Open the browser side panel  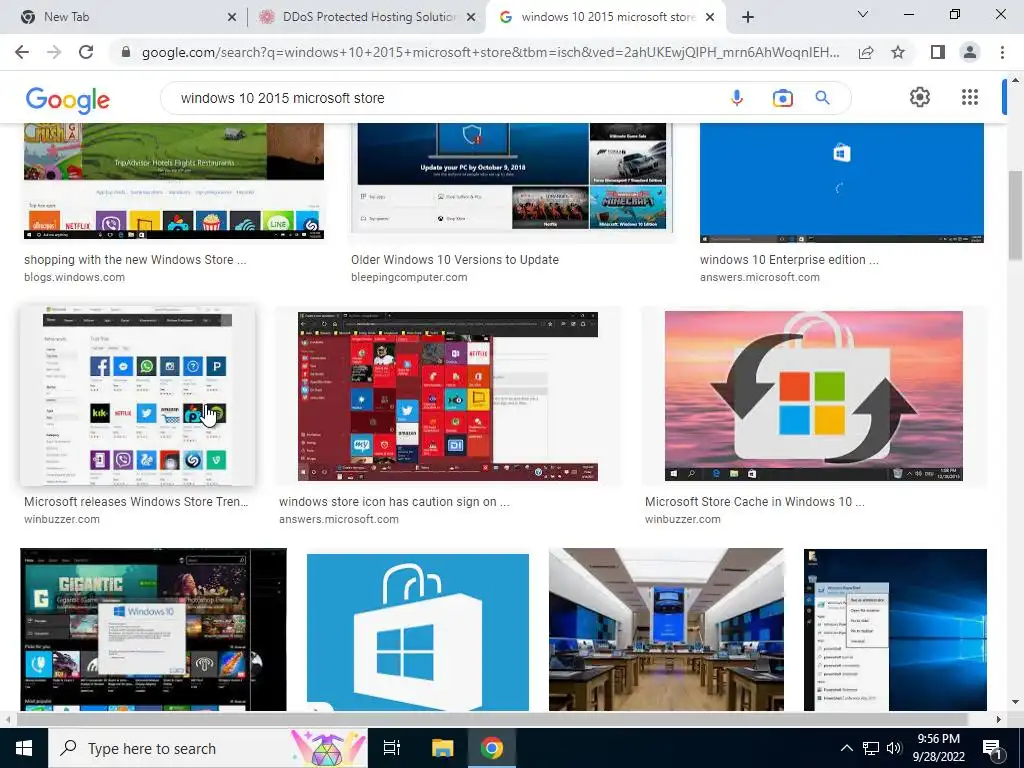coord(937,52)
